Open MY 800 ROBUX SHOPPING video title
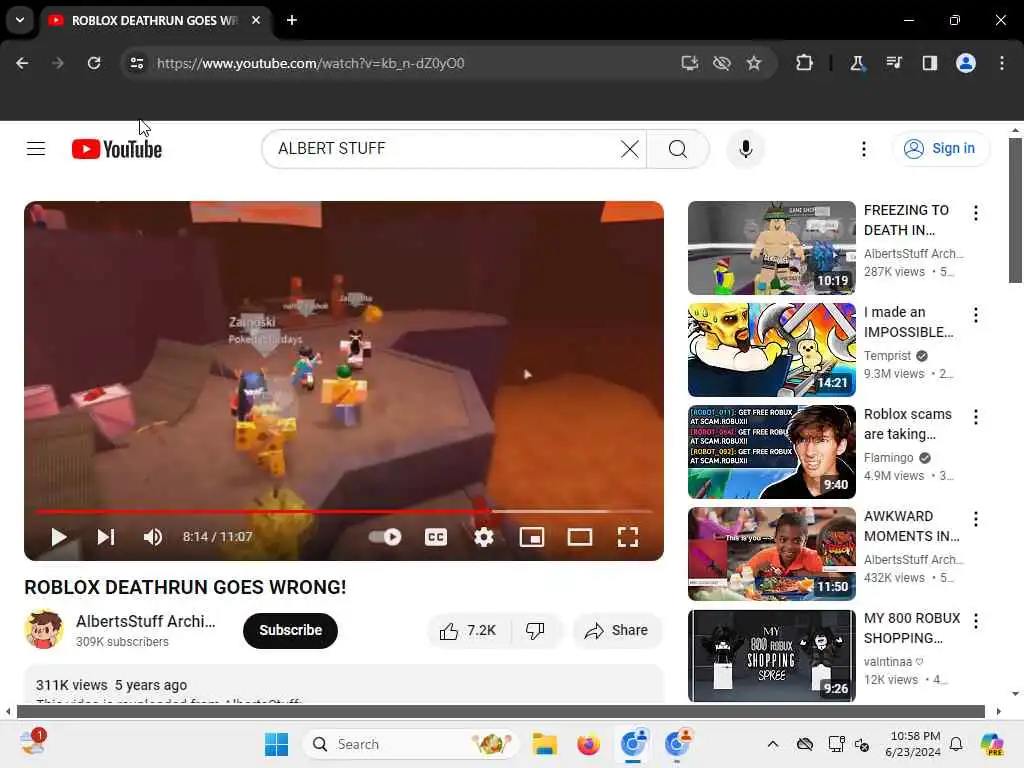This screenshot has height=768, width=1024. point(912,628)
